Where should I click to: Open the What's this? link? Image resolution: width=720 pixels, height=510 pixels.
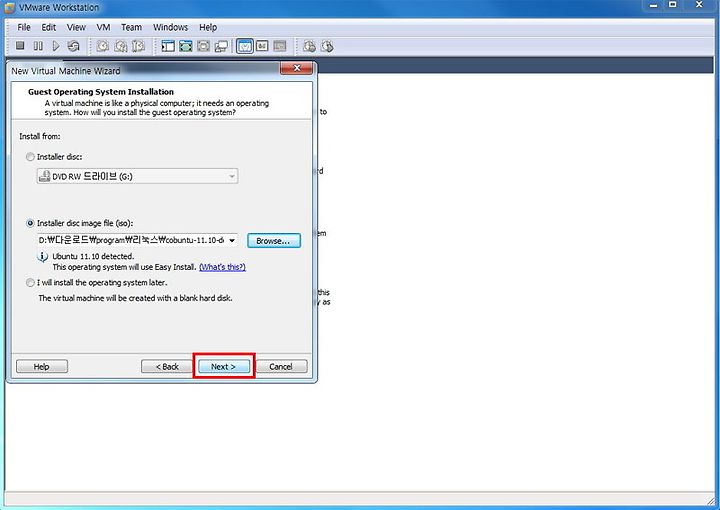coord(222,267)
